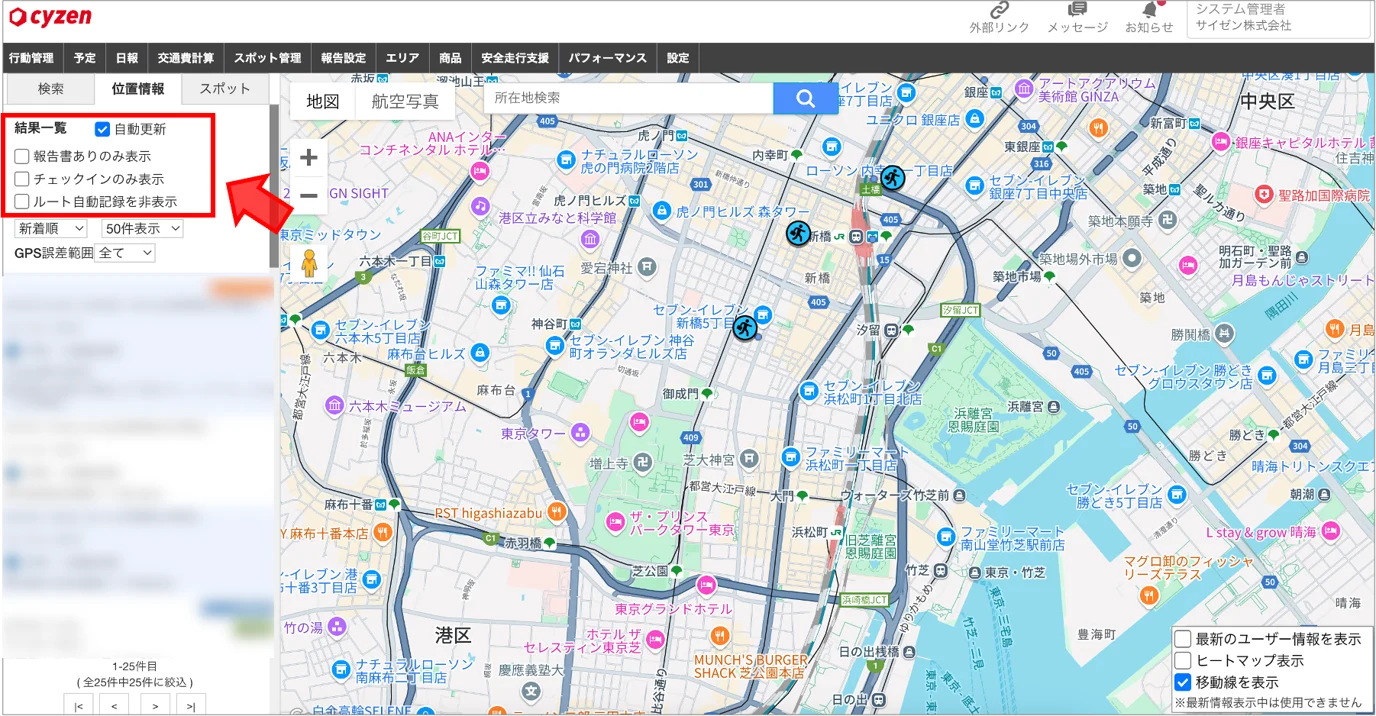Screen dimensions: 1376x716
Task: Zoom out the map with minus button
Action: [308, 195]
